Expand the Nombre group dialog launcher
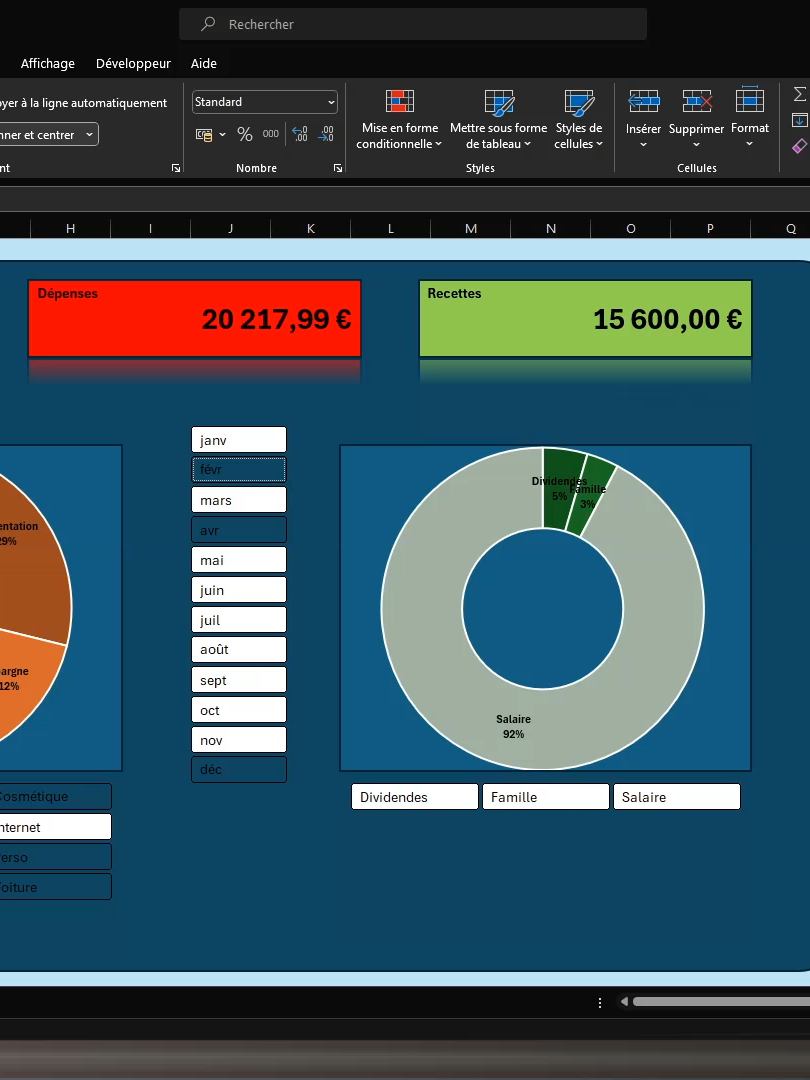The height and width of the screenshot is (1080, 810). tap(338, 168)
